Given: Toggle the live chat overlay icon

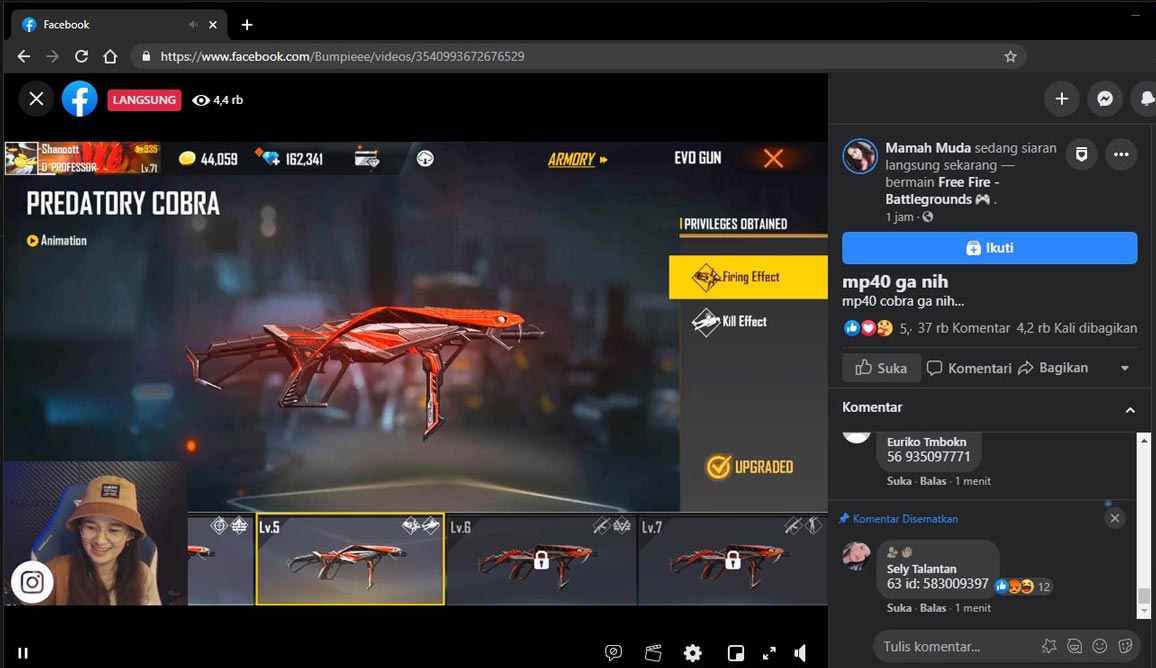Looking at the screenshot, I should pos(613,653).
